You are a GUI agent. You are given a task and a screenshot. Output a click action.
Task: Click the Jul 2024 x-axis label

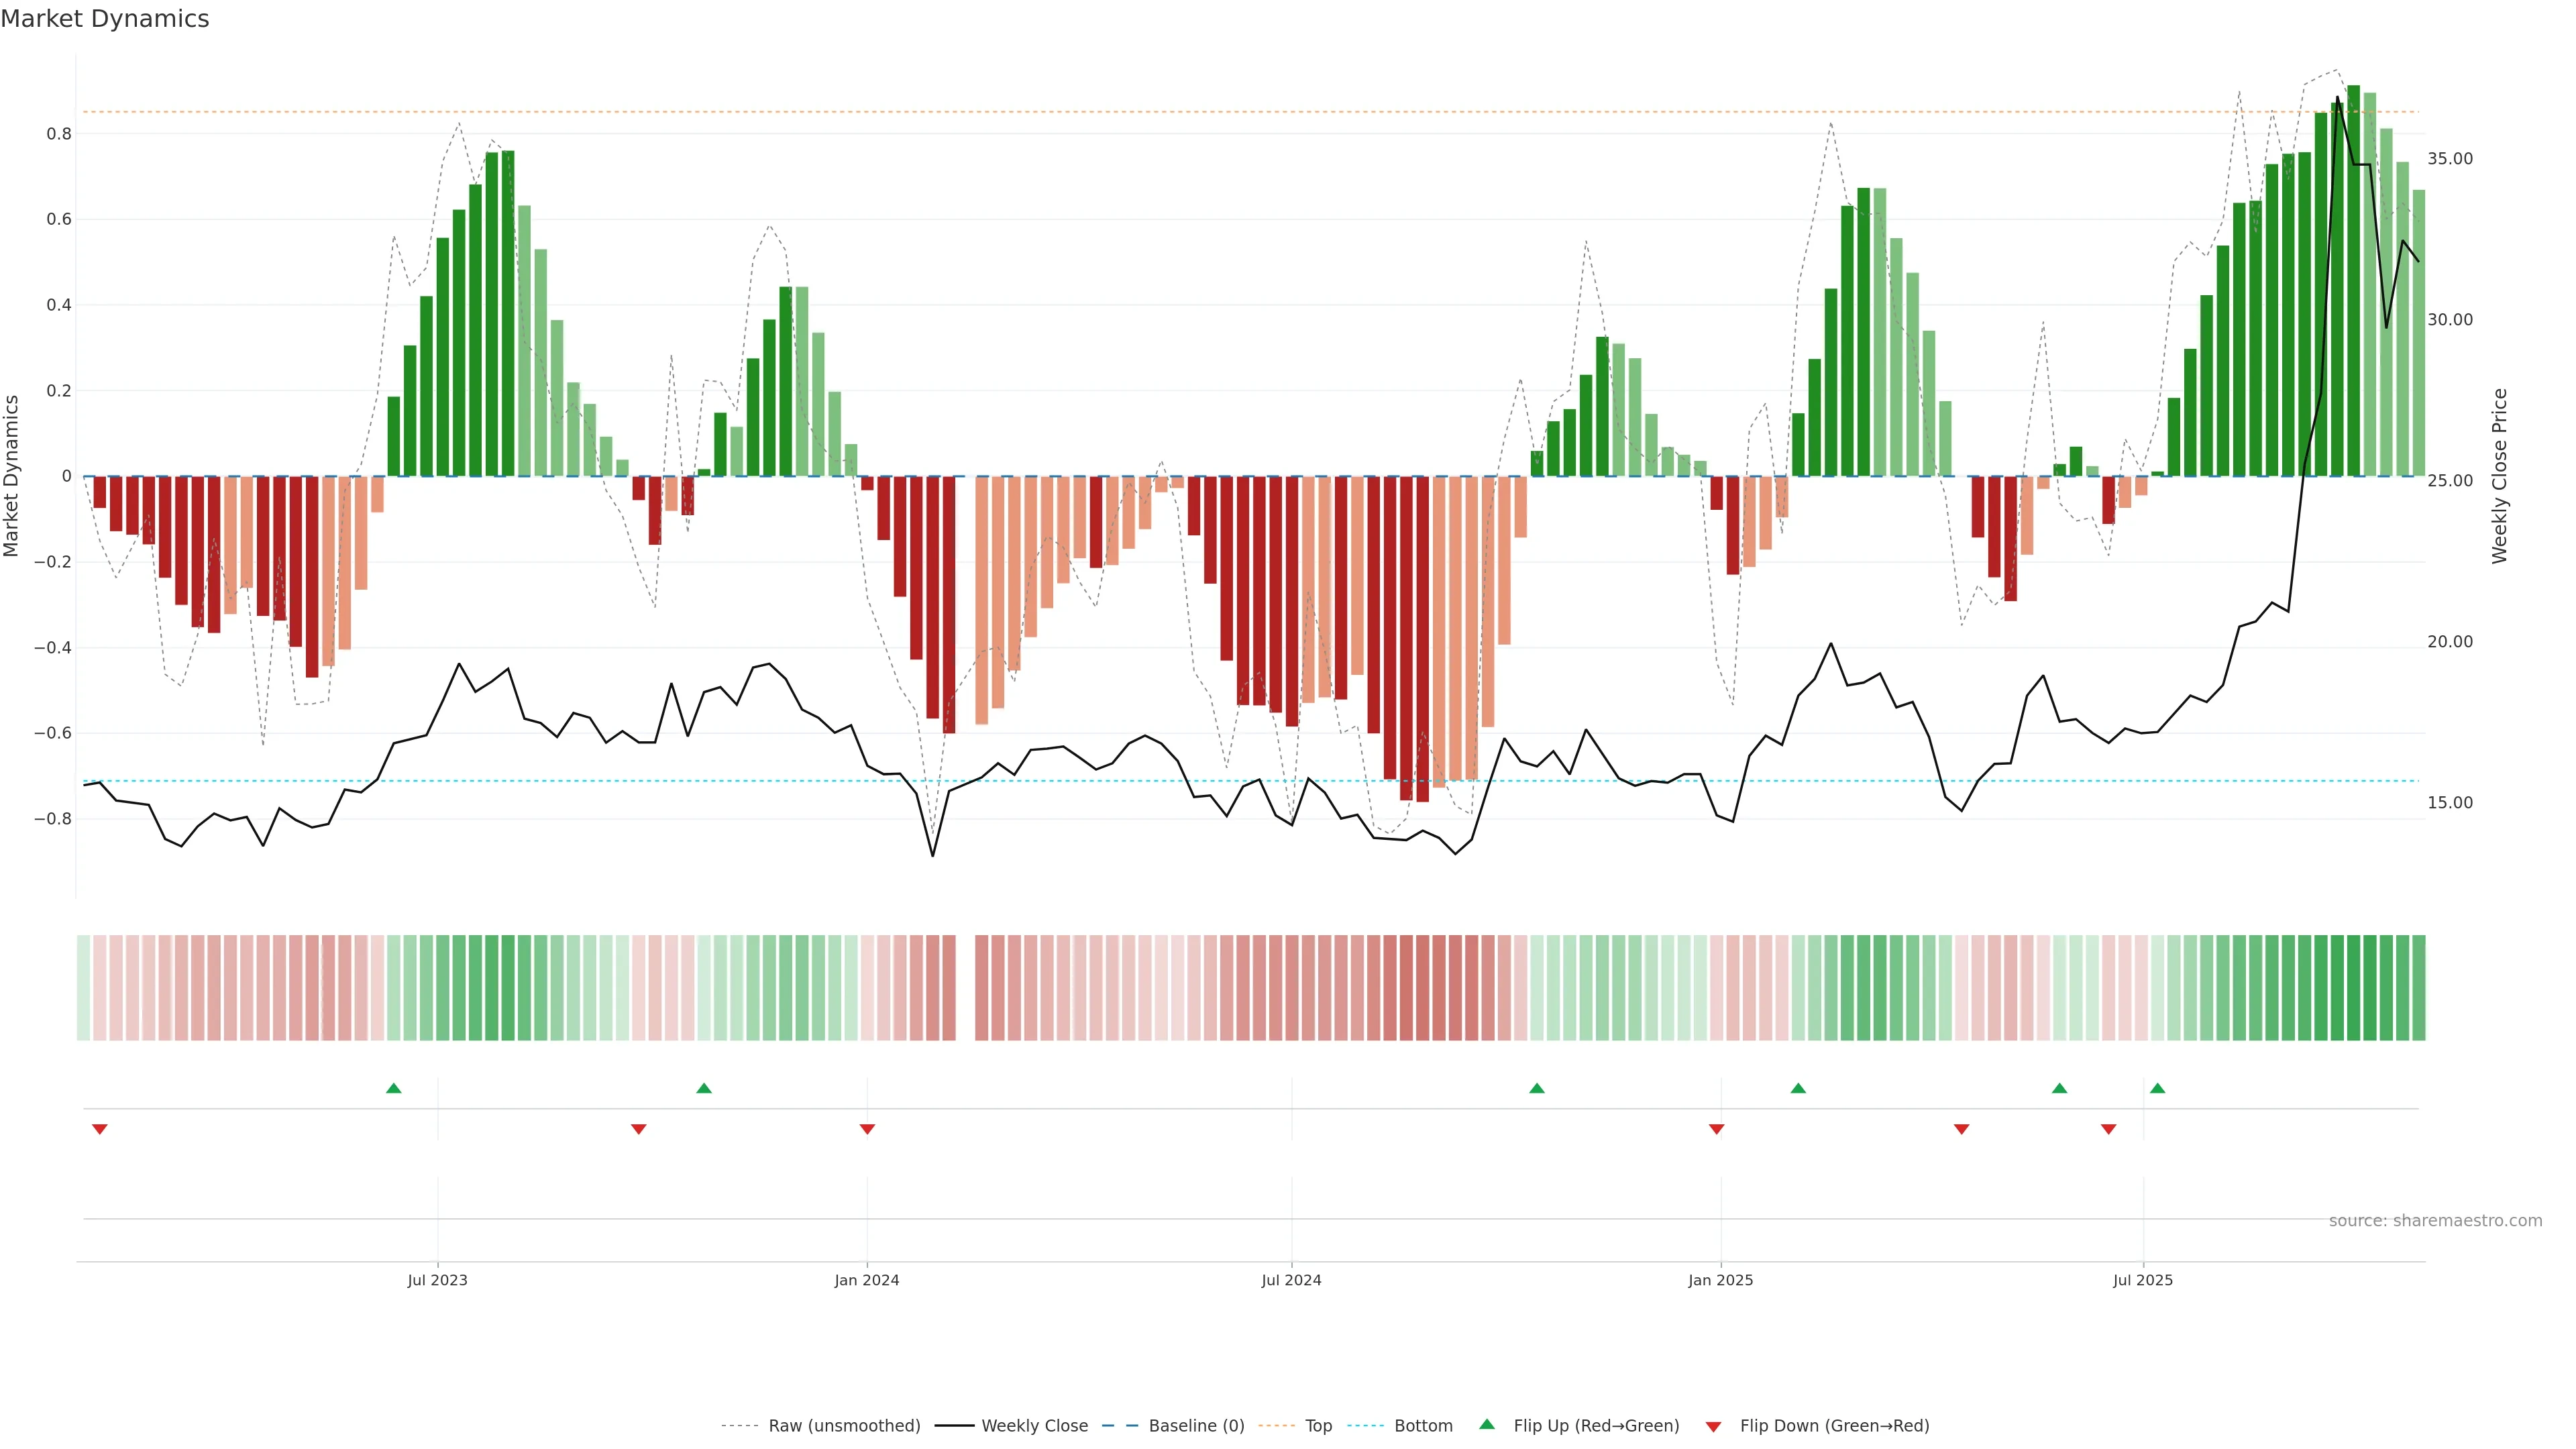point(1291,1280)
